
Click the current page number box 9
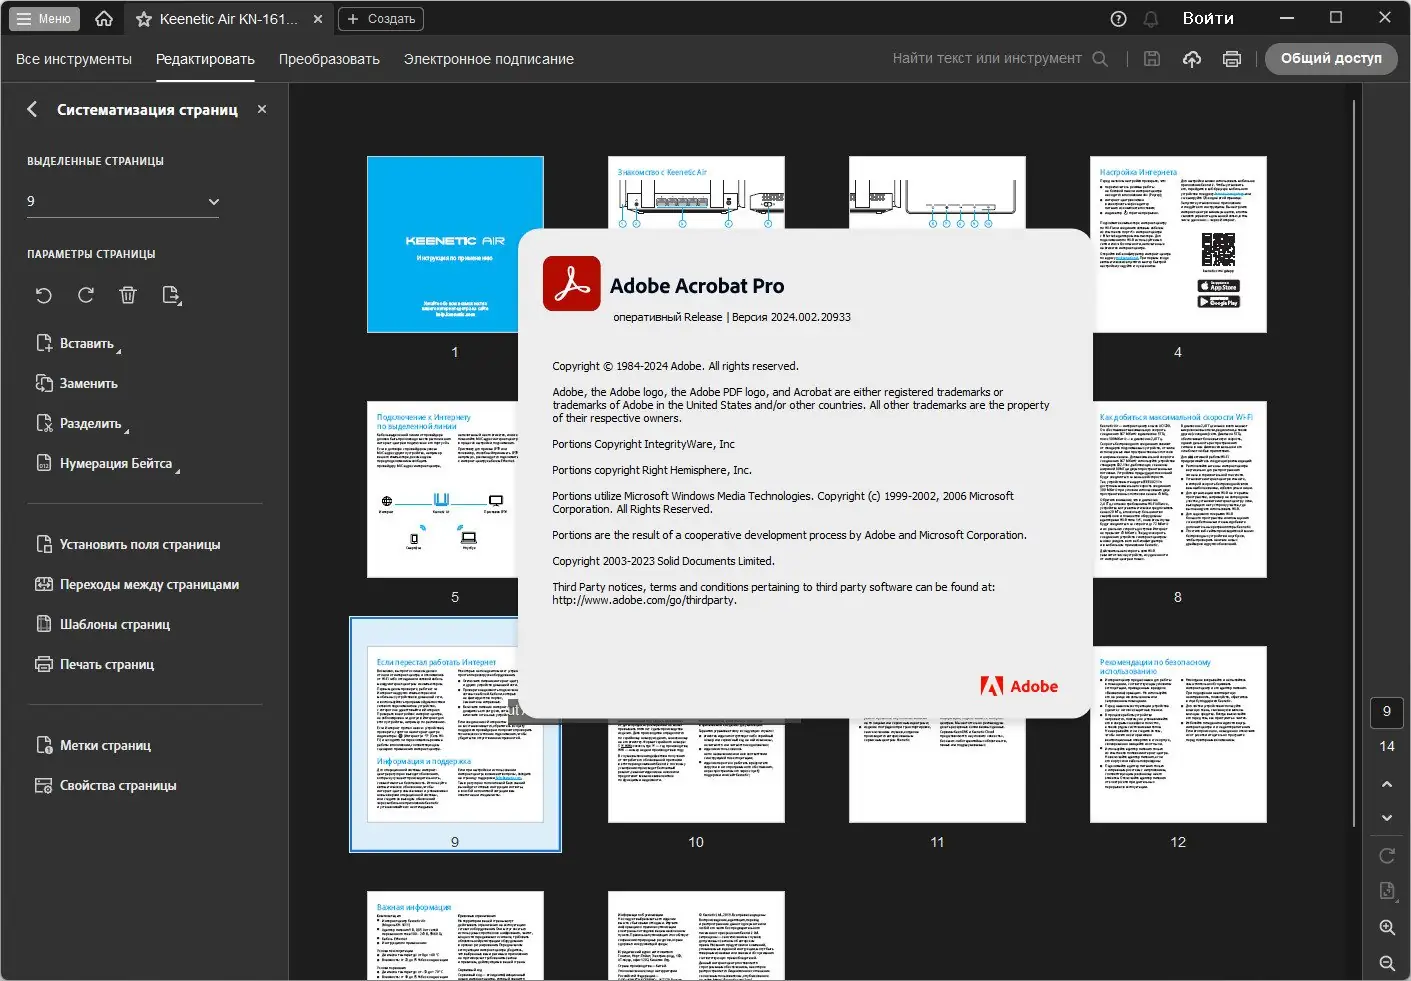pyautogui.click(x=1387, y=711)
